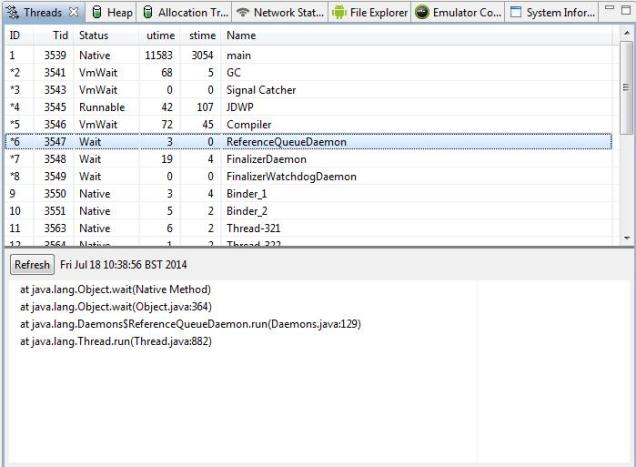Select the main thread row
Image resolution: width=636 pixels, height=467 pixels.
(x=308, y=55)
